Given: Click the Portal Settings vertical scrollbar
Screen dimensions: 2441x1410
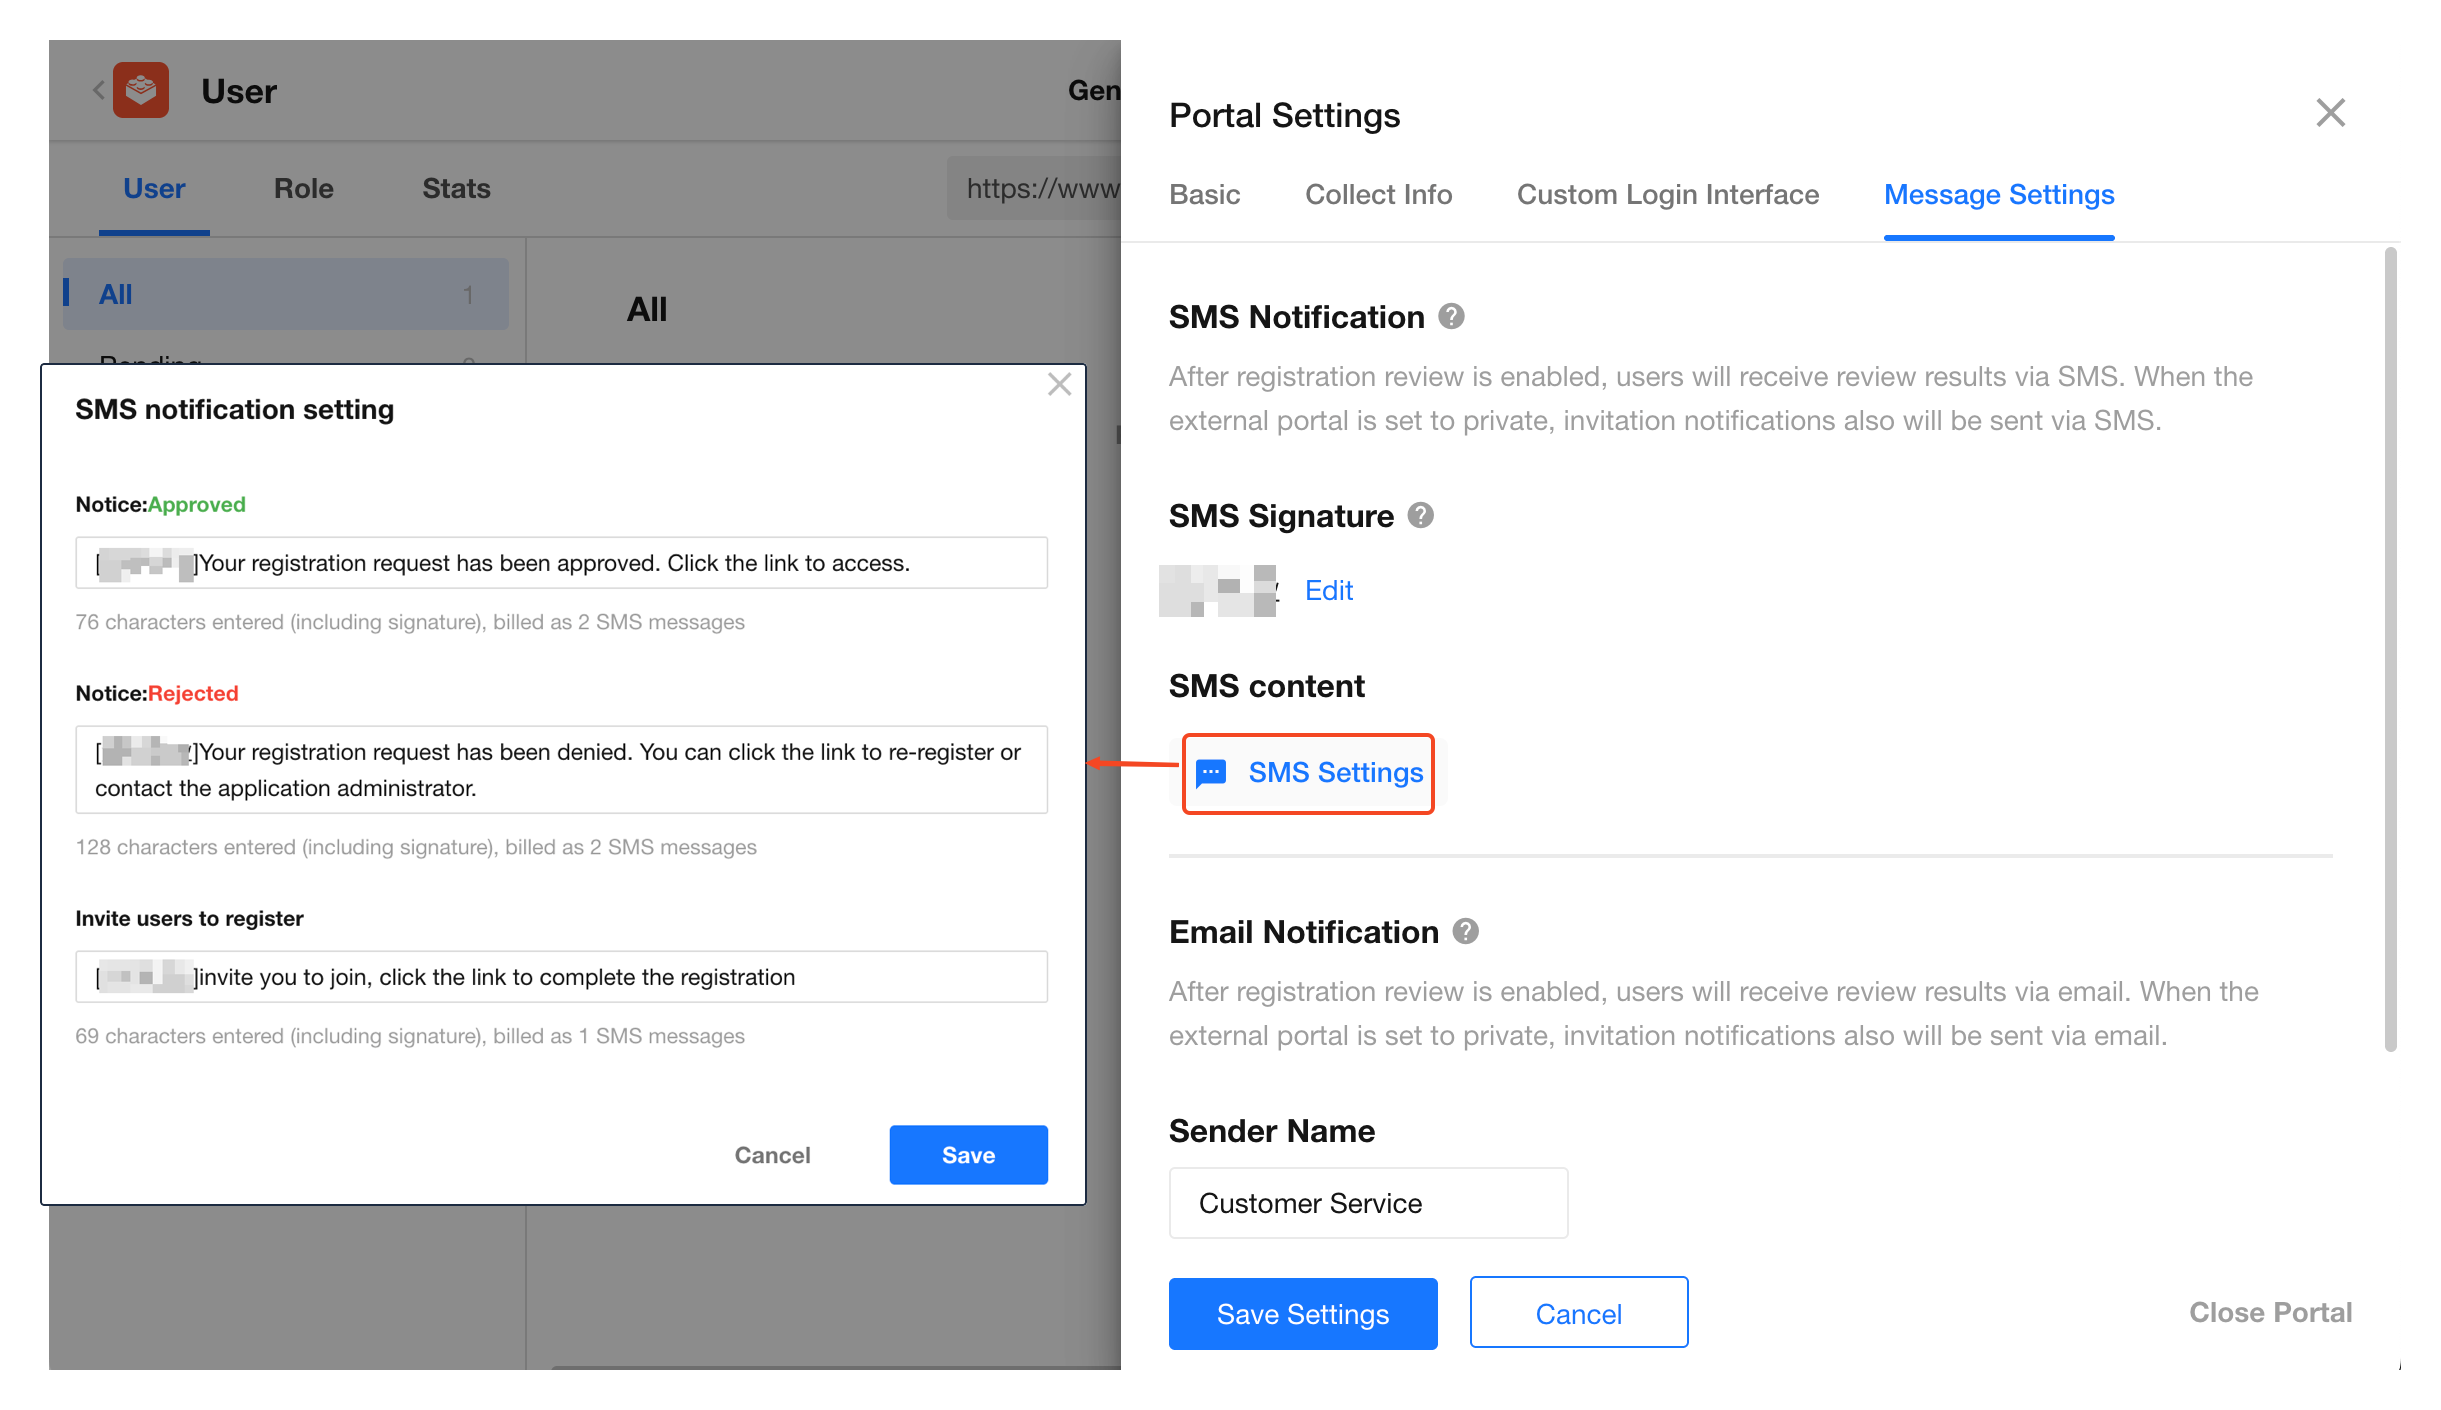Looking at the screenshot, I should pos(2390,650).
